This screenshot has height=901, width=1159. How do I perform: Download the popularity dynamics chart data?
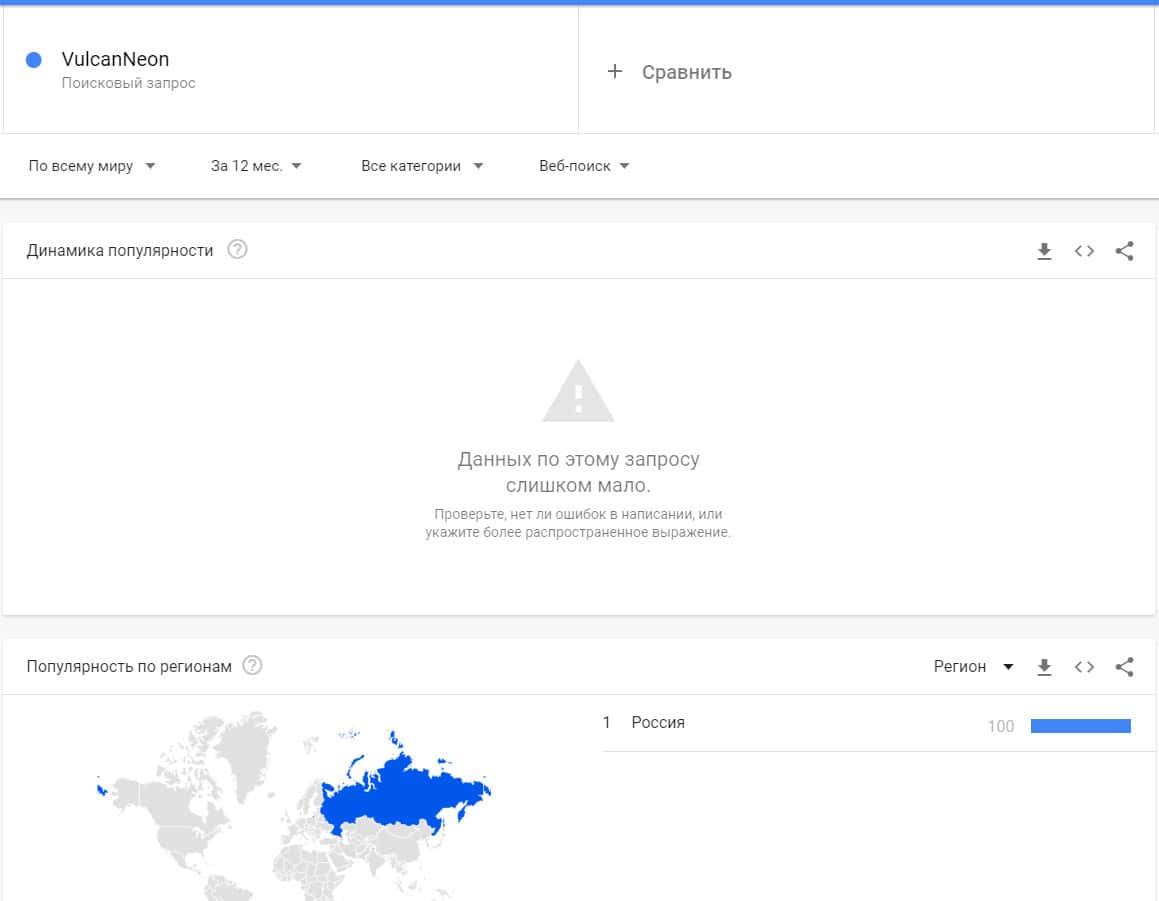pos(1044,251)
